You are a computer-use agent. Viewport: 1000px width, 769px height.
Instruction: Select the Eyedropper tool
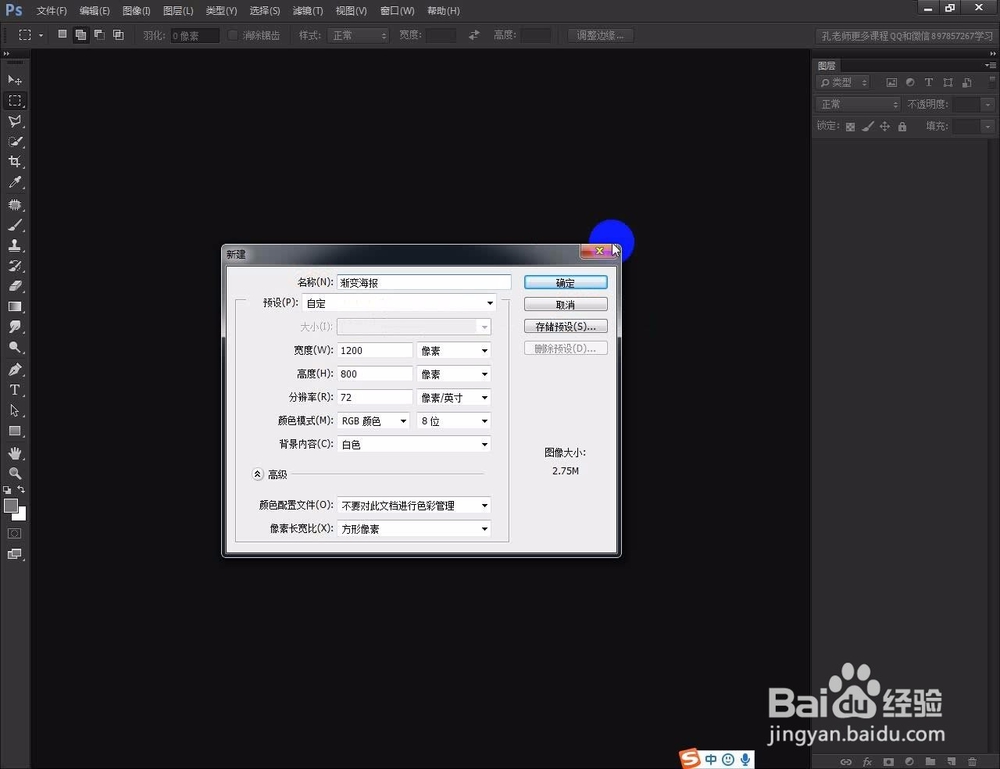click(x=15, y=183)
